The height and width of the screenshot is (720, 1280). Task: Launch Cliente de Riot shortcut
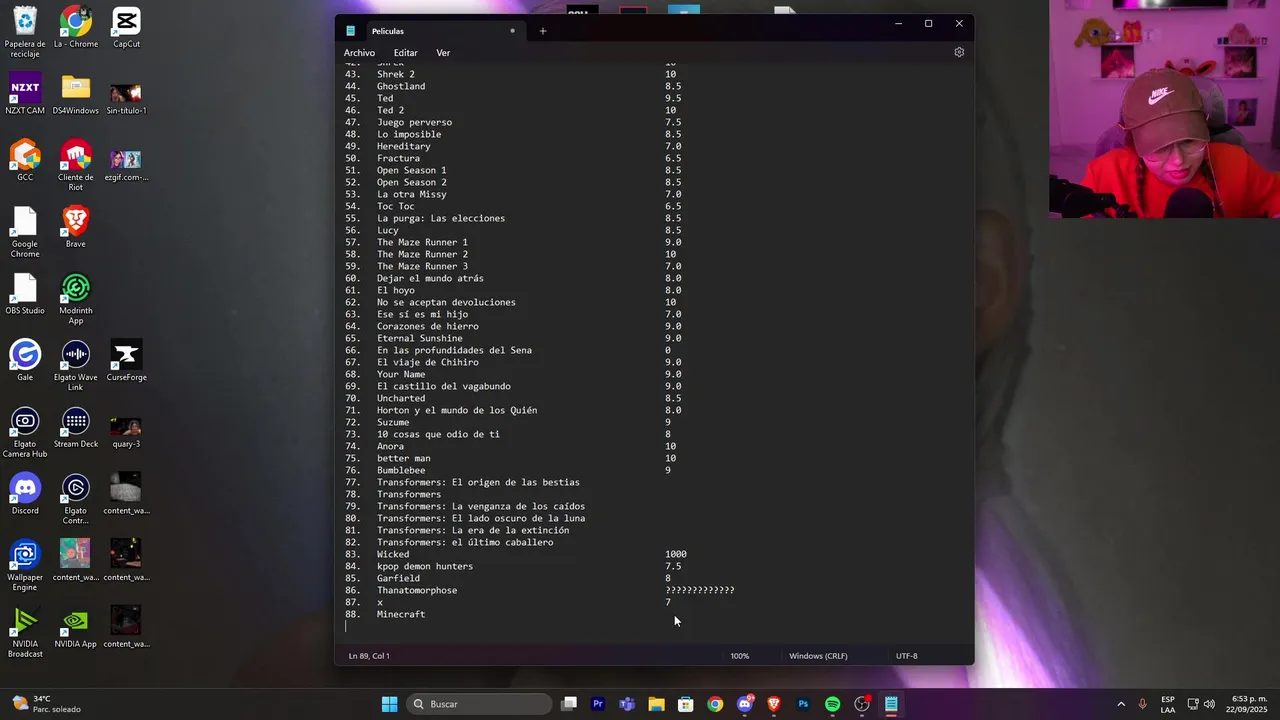(76, 166)
